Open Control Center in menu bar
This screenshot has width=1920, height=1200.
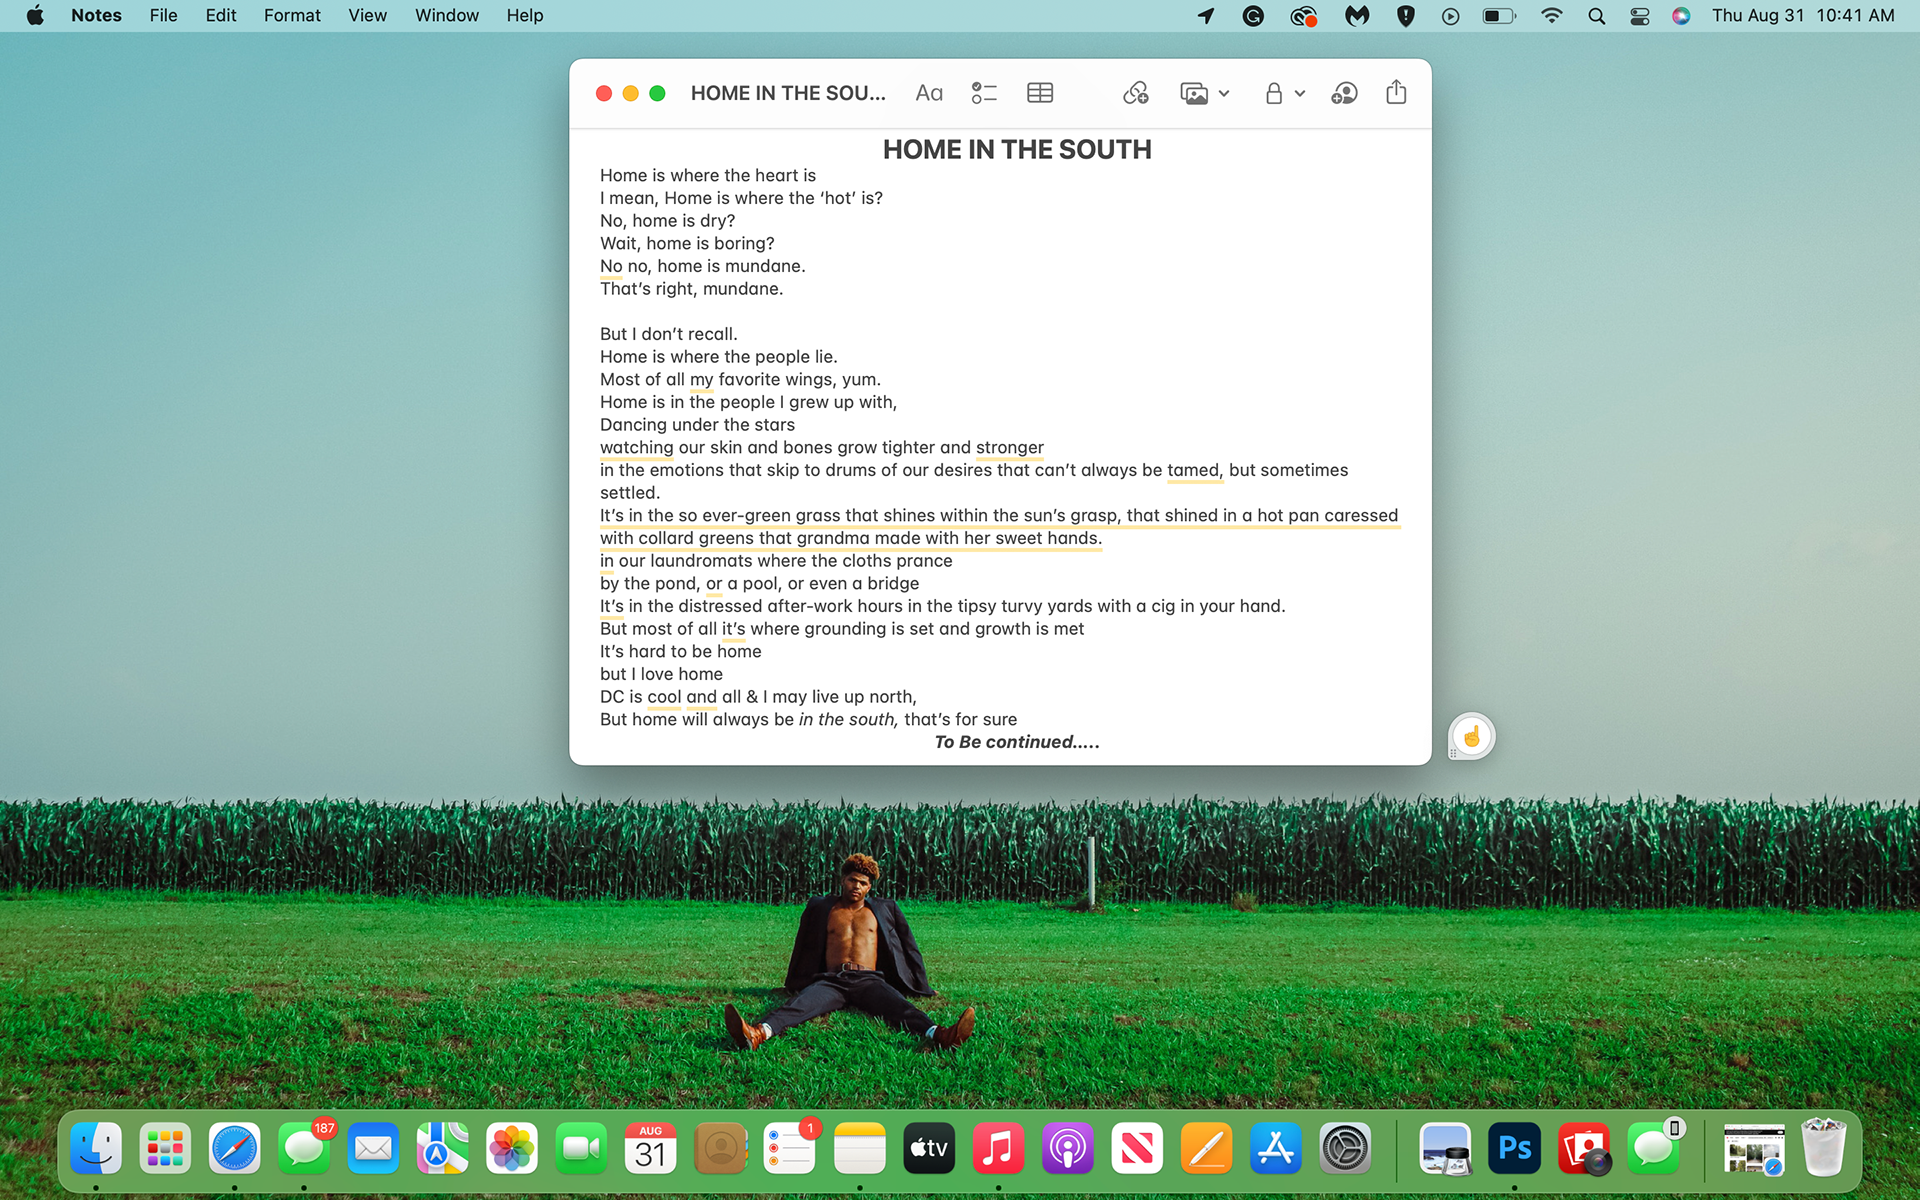(x=1639, y=16)
